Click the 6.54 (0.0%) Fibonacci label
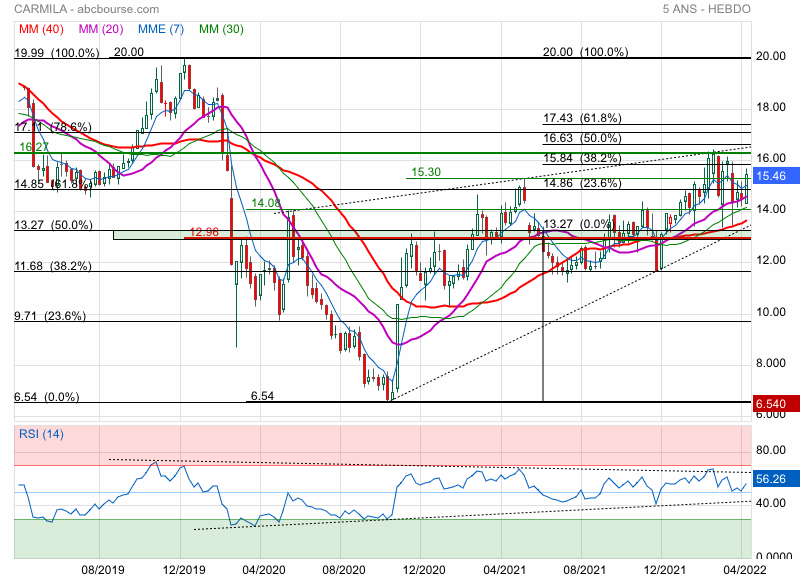Image resolution: width=800 pixels, height=580 pixels. pyautogui.click(x=47, y=397)
